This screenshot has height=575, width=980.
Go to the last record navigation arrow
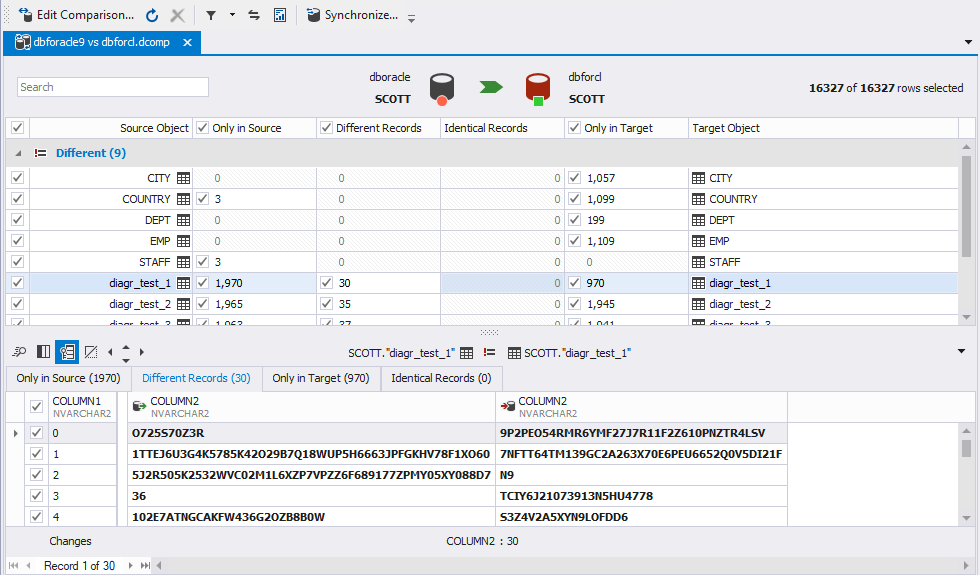click(145, 566)
